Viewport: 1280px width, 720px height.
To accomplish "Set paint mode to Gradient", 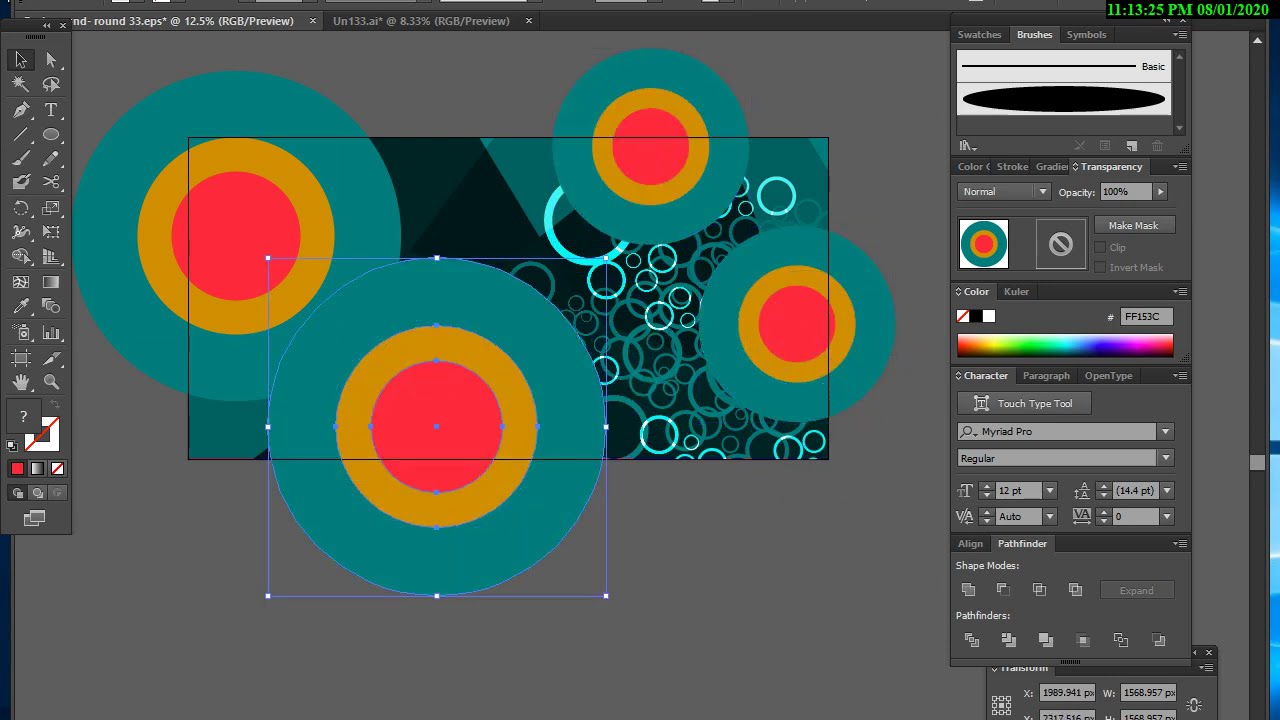I will 37,468.
